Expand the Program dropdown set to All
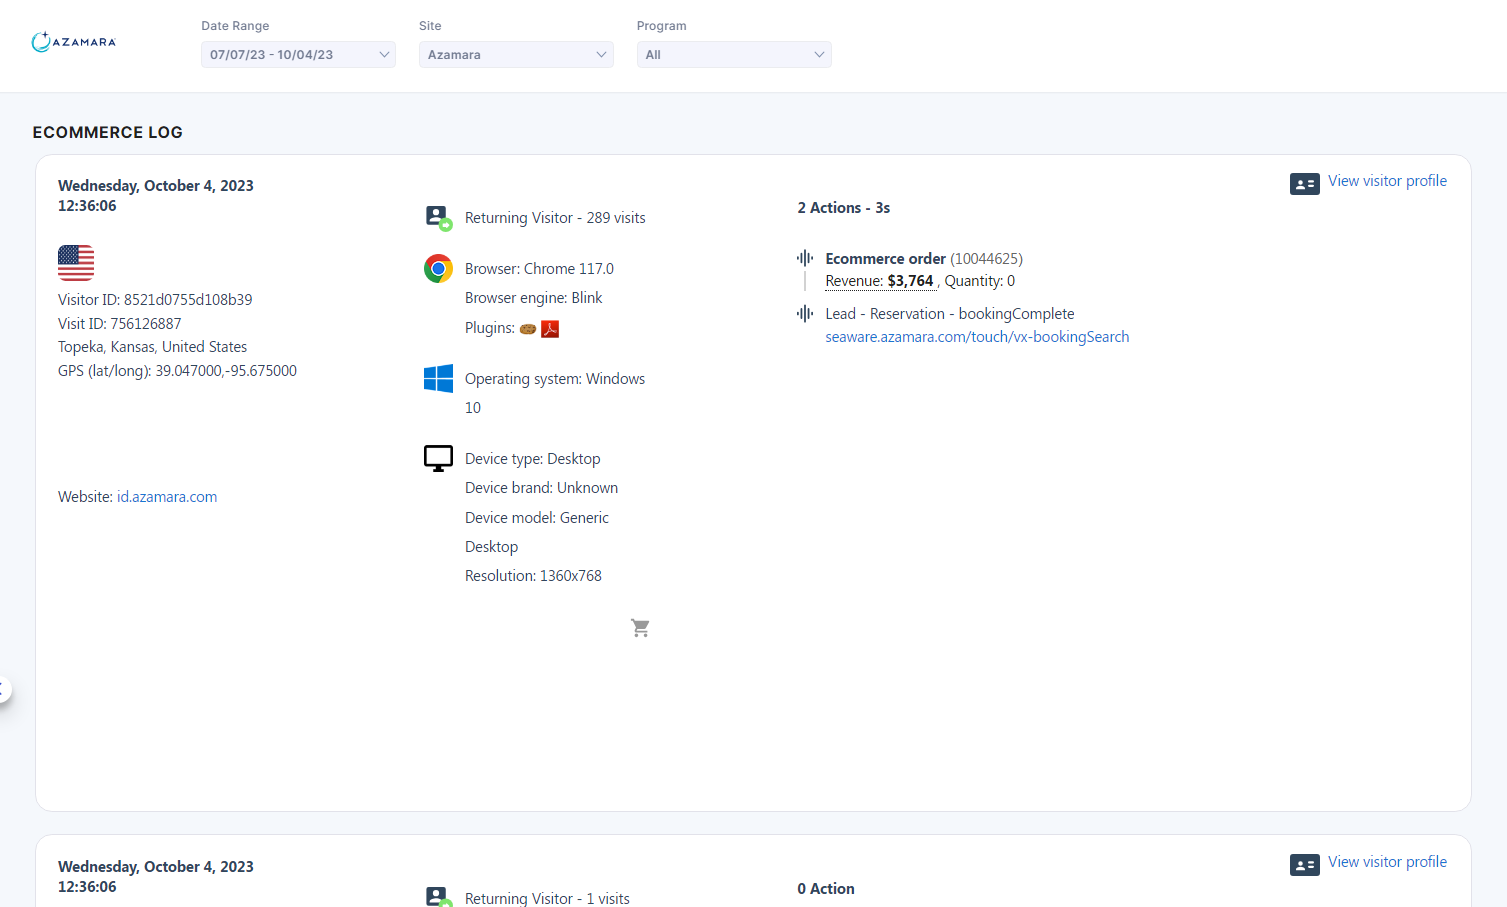 point(733,55)
